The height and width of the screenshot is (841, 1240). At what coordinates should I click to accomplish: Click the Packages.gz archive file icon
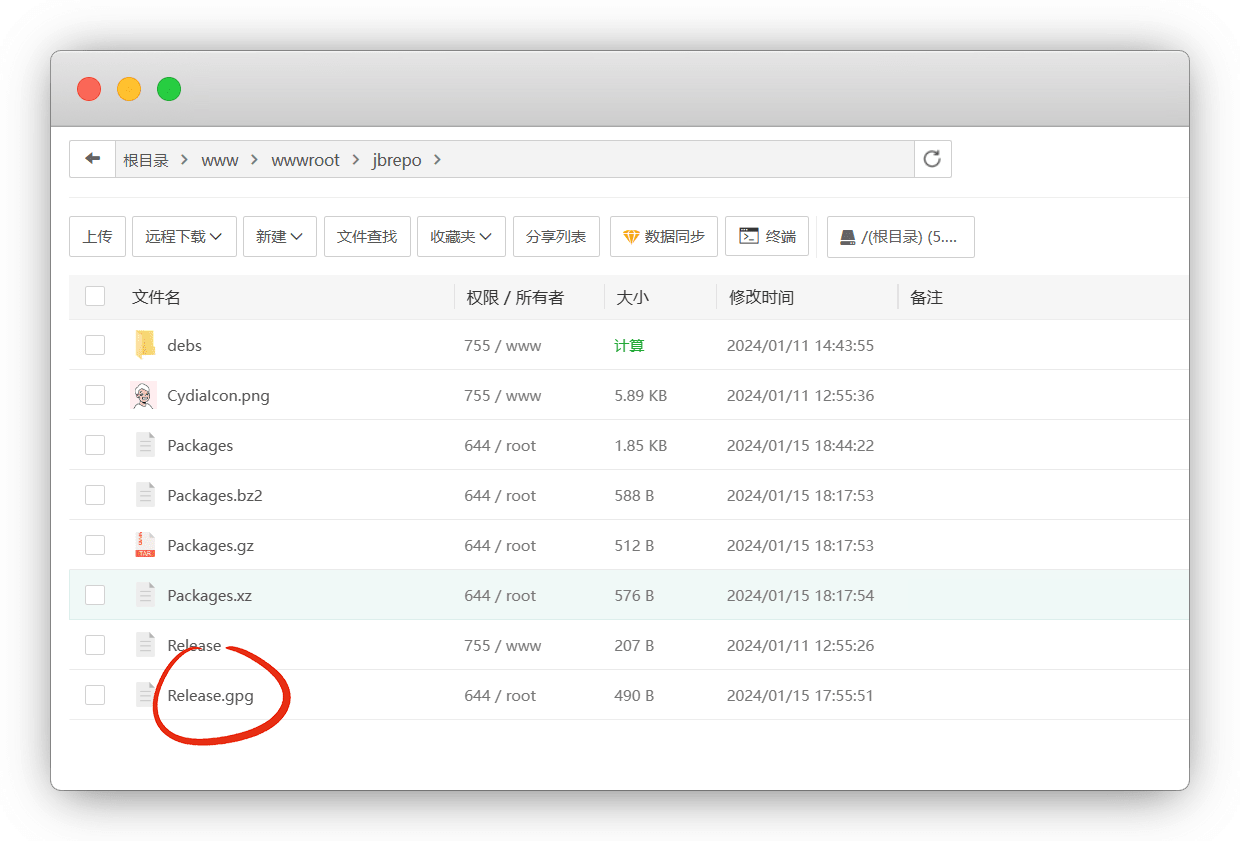(x=145, y=545)
